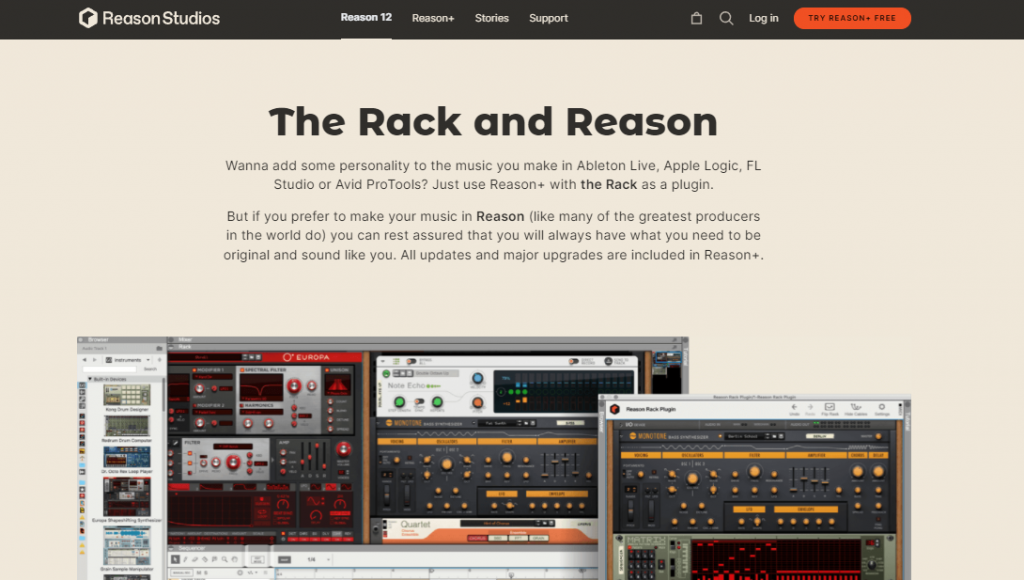Open rack Monotone patch selector
Screen dimensions: 1024x580
pos(509,423)
